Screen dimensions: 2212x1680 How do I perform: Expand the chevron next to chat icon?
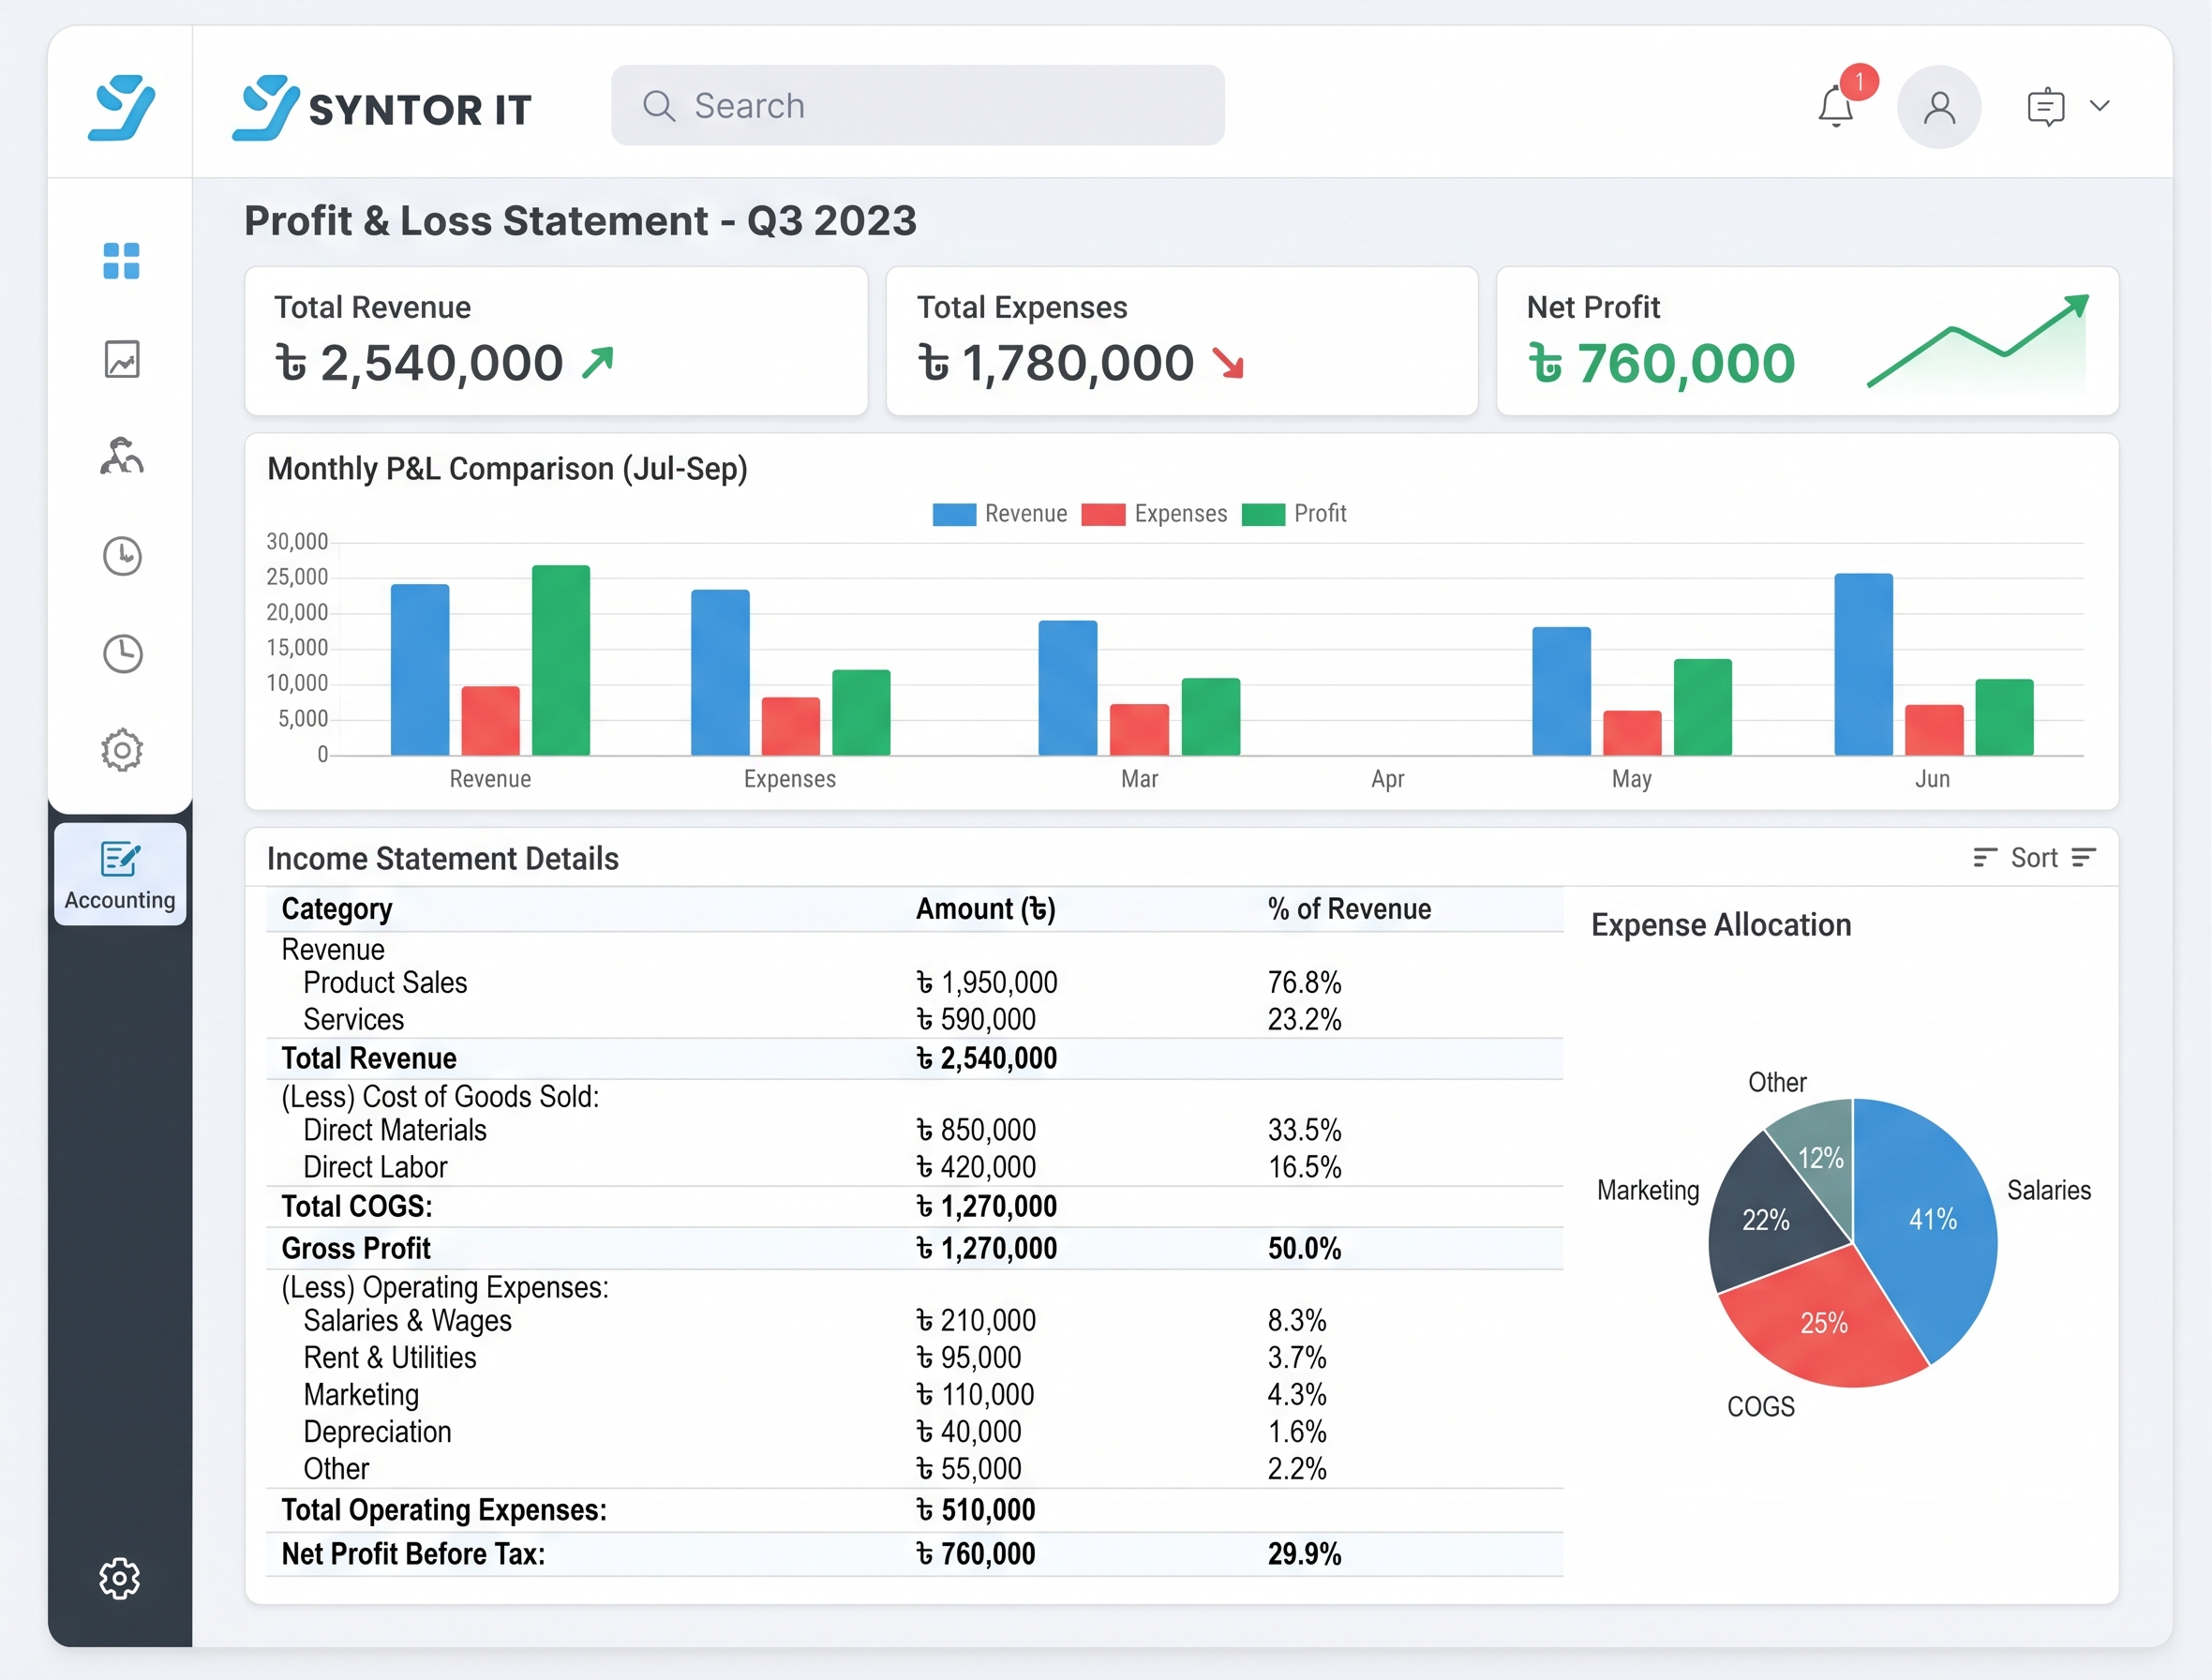(2100, 105)
